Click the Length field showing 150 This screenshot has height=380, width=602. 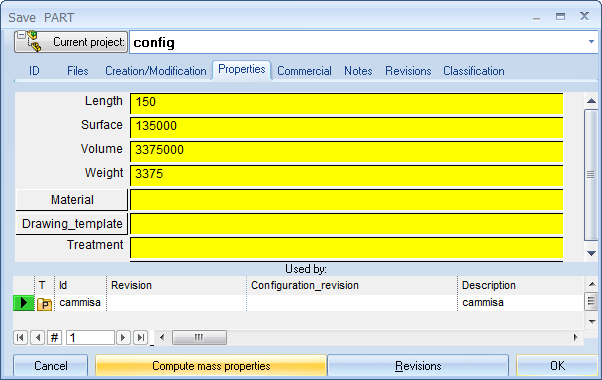[x=347, y=103]
